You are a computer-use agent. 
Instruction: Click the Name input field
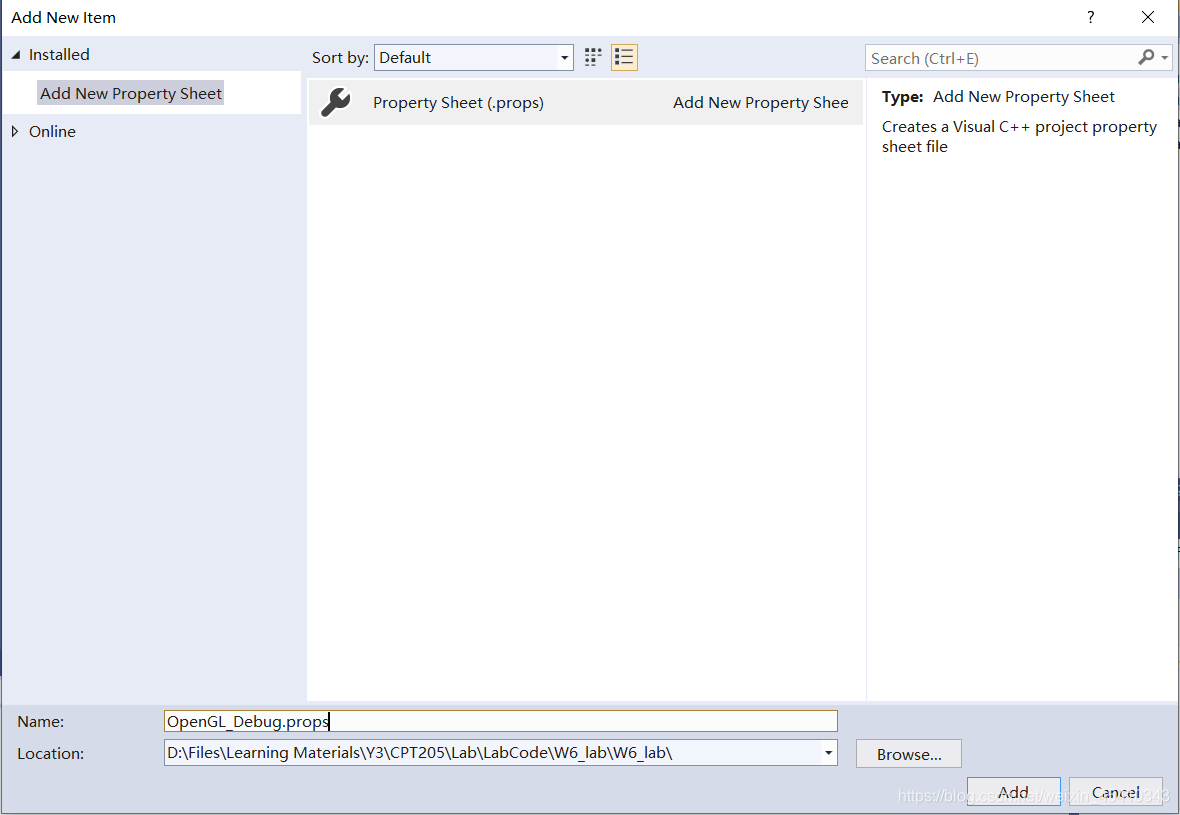click(x=500, y=721)
